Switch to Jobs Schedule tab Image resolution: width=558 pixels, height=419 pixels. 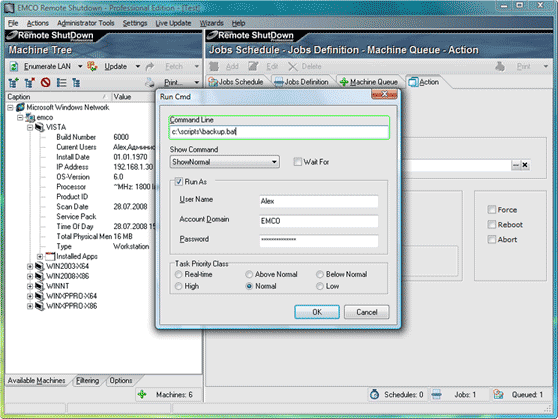[236, 82]
